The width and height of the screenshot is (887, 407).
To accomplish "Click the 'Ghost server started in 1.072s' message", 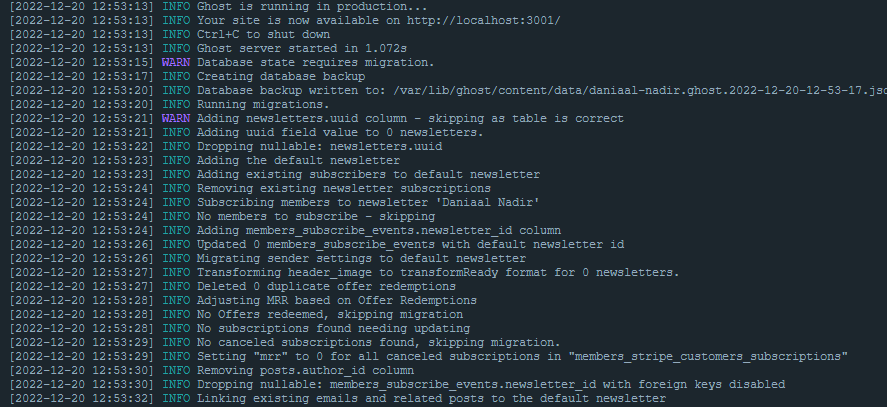I will [x=302, y=49].
